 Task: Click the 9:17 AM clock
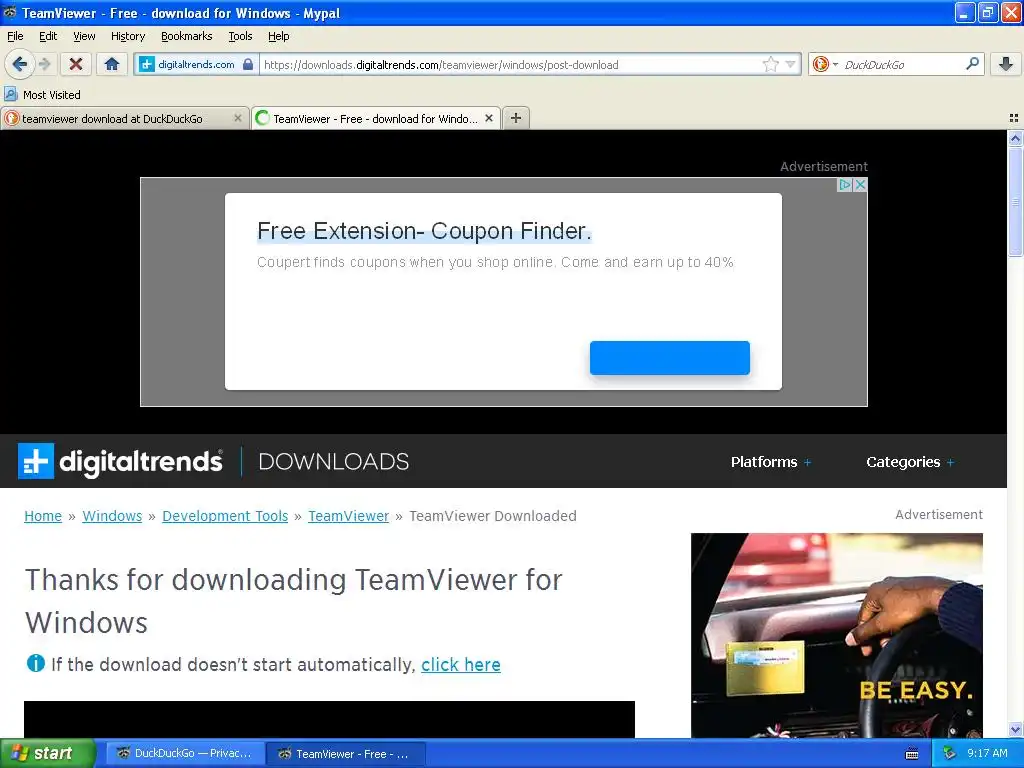tap(987, 753)
